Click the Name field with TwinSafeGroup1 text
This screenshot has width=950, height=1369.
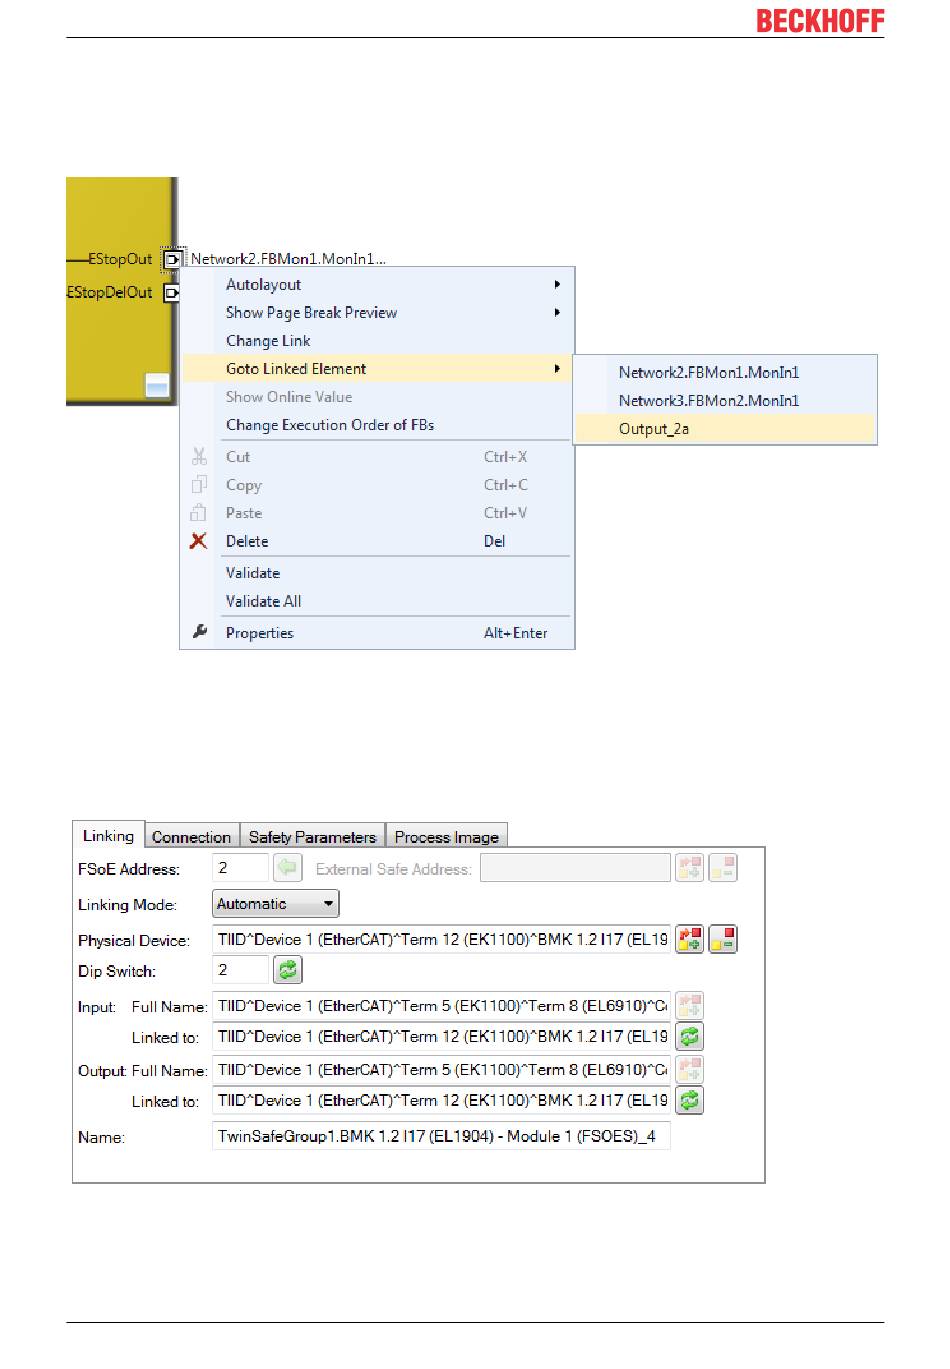[x=441, y=1136]
